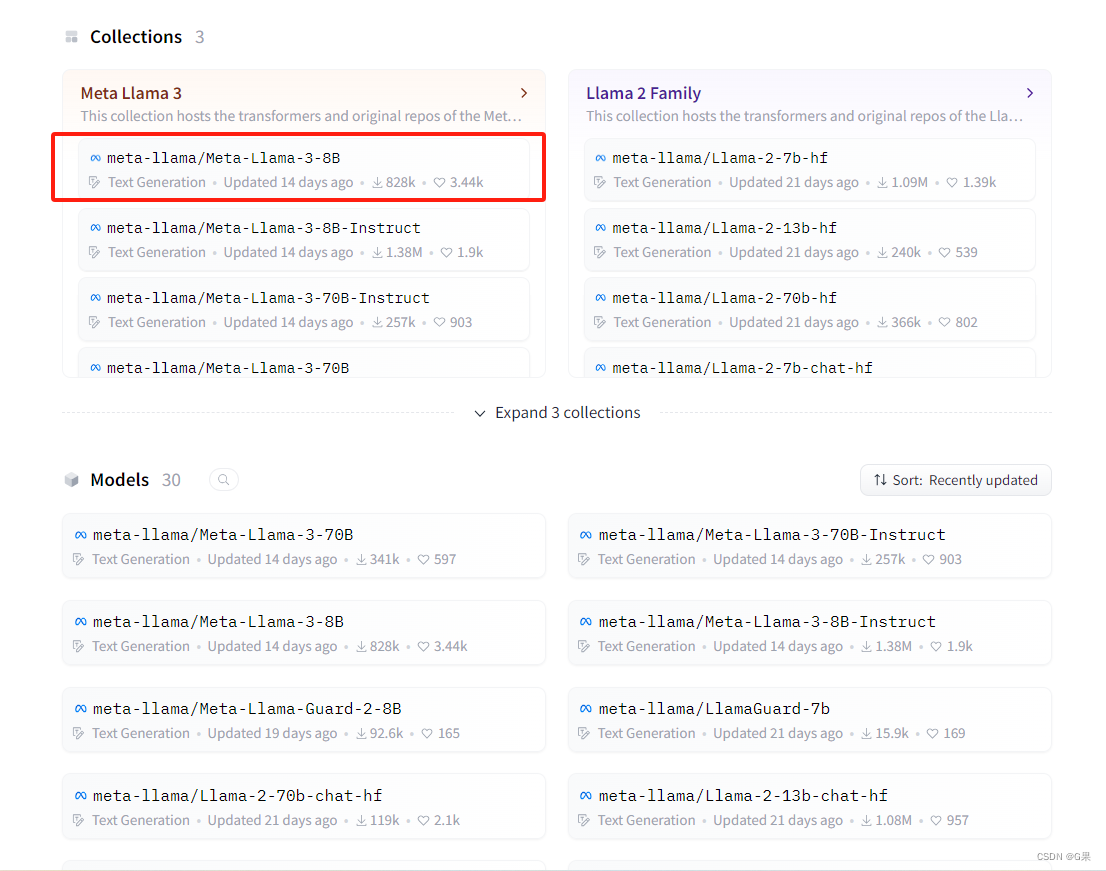Open Llama-2-7b-hf in the Llama 2 Family collection
The image size is (1106, 871).
coord(810,169)
